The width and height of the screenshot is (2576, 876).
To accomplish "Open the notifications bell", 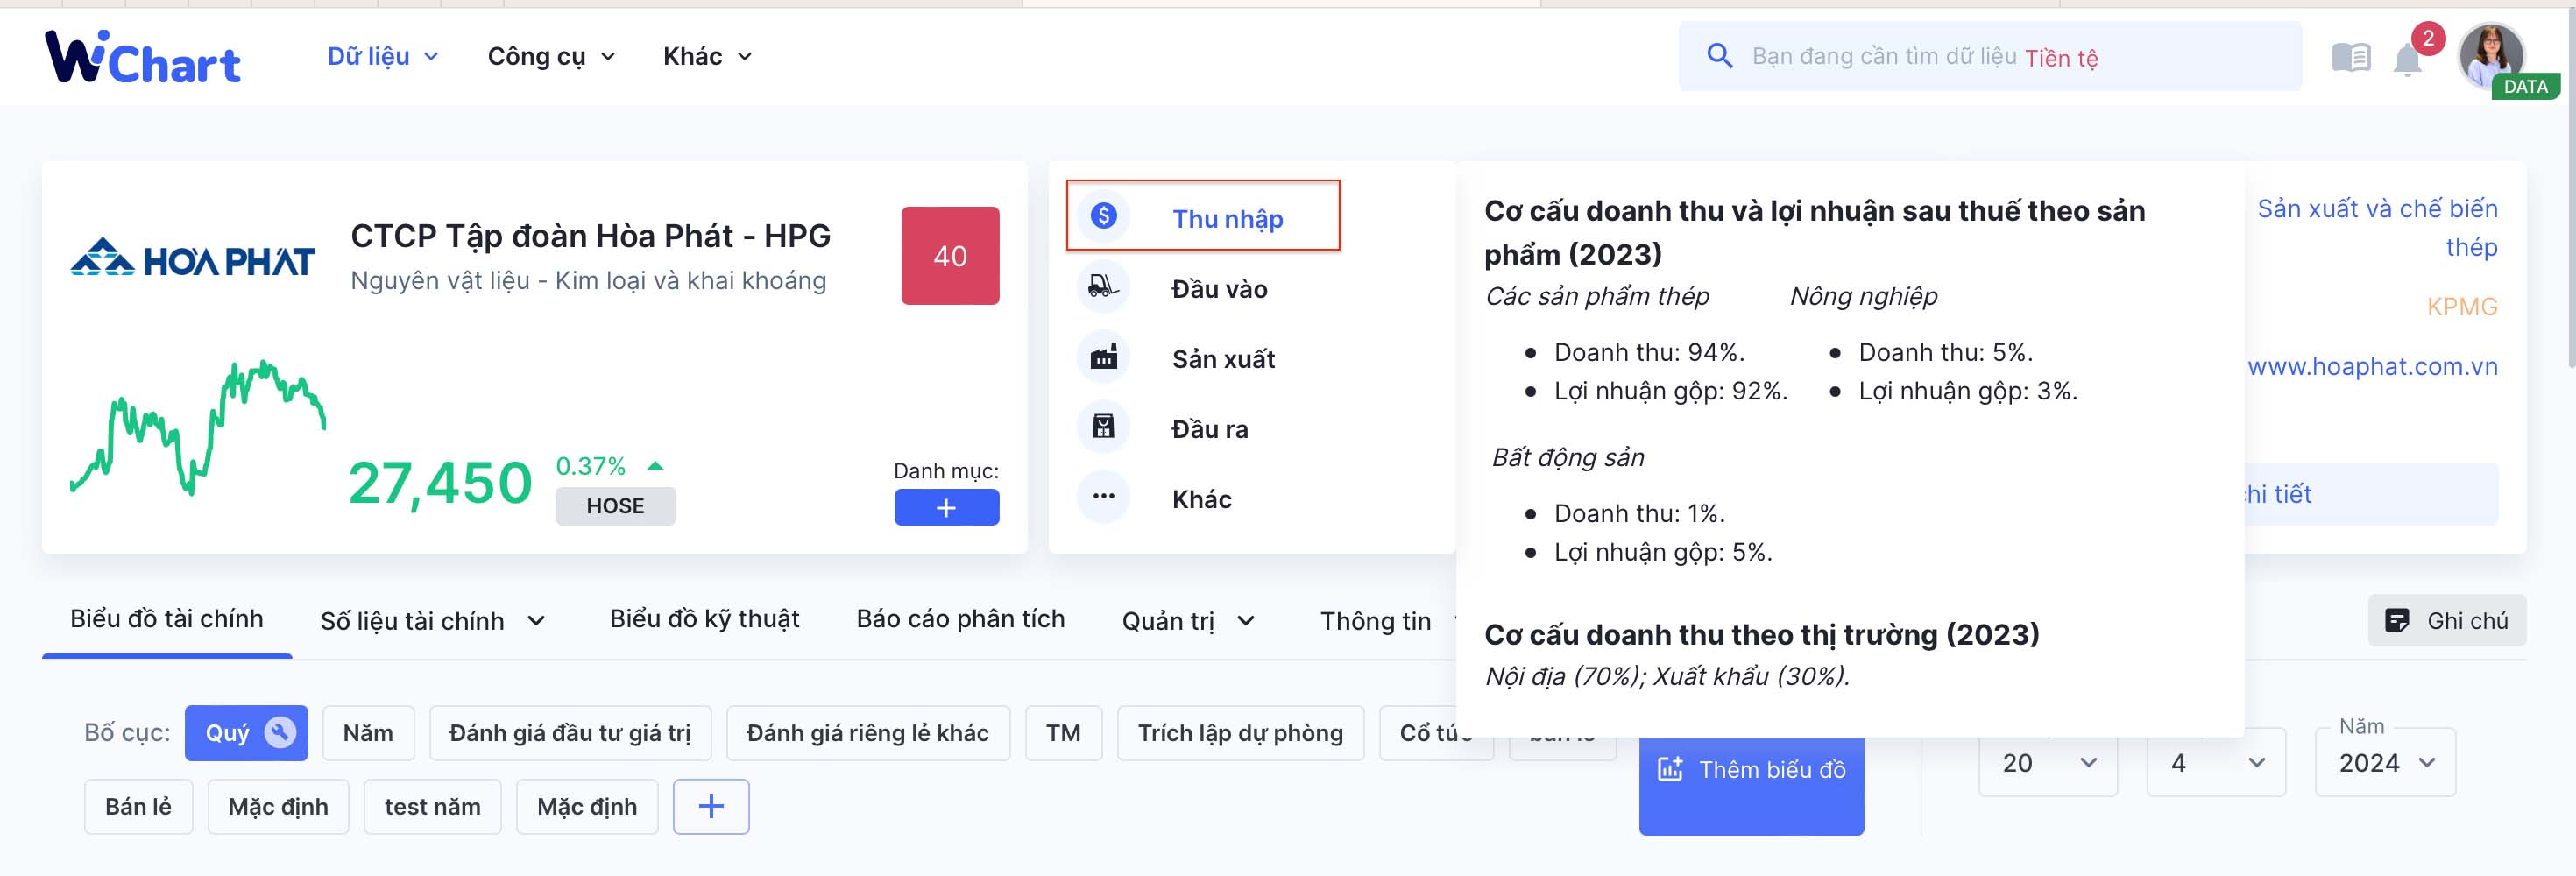I will click(2408, 60).
